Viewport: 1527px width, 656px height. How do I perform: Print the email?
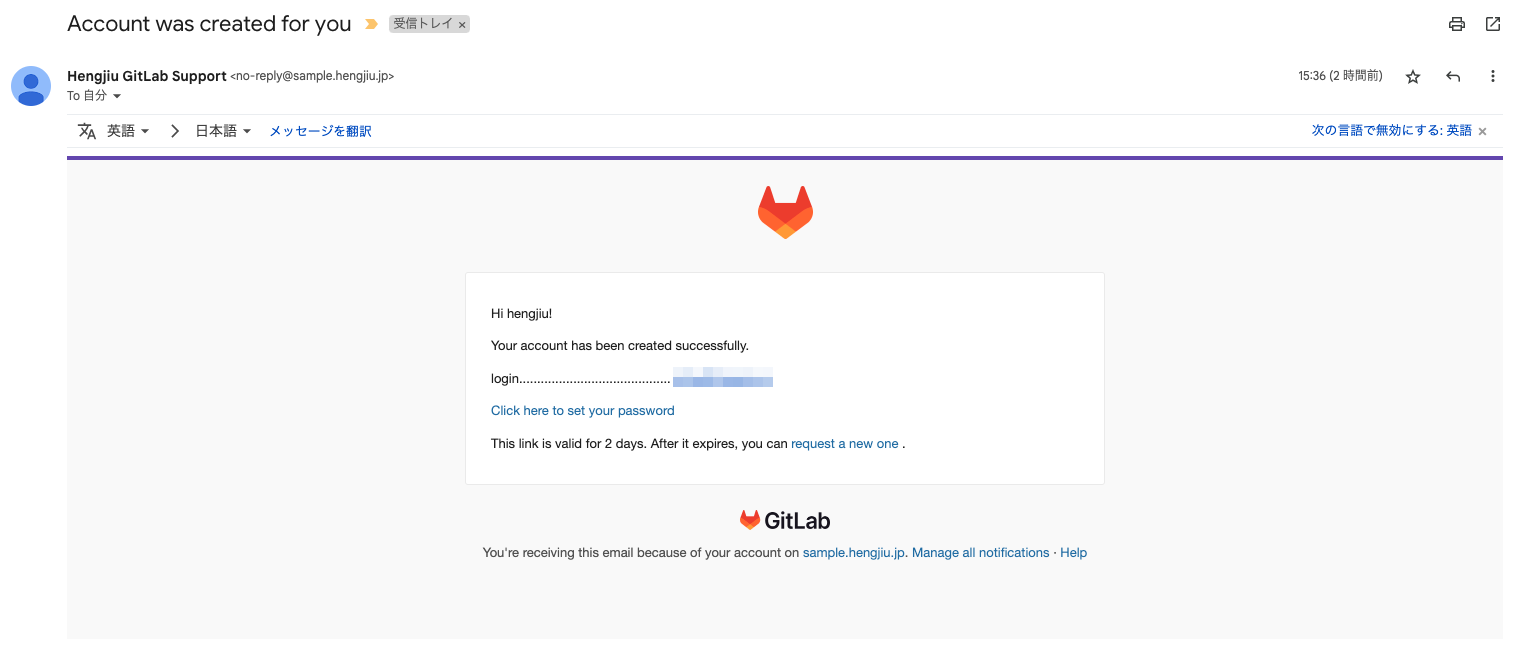point(1456,24)
